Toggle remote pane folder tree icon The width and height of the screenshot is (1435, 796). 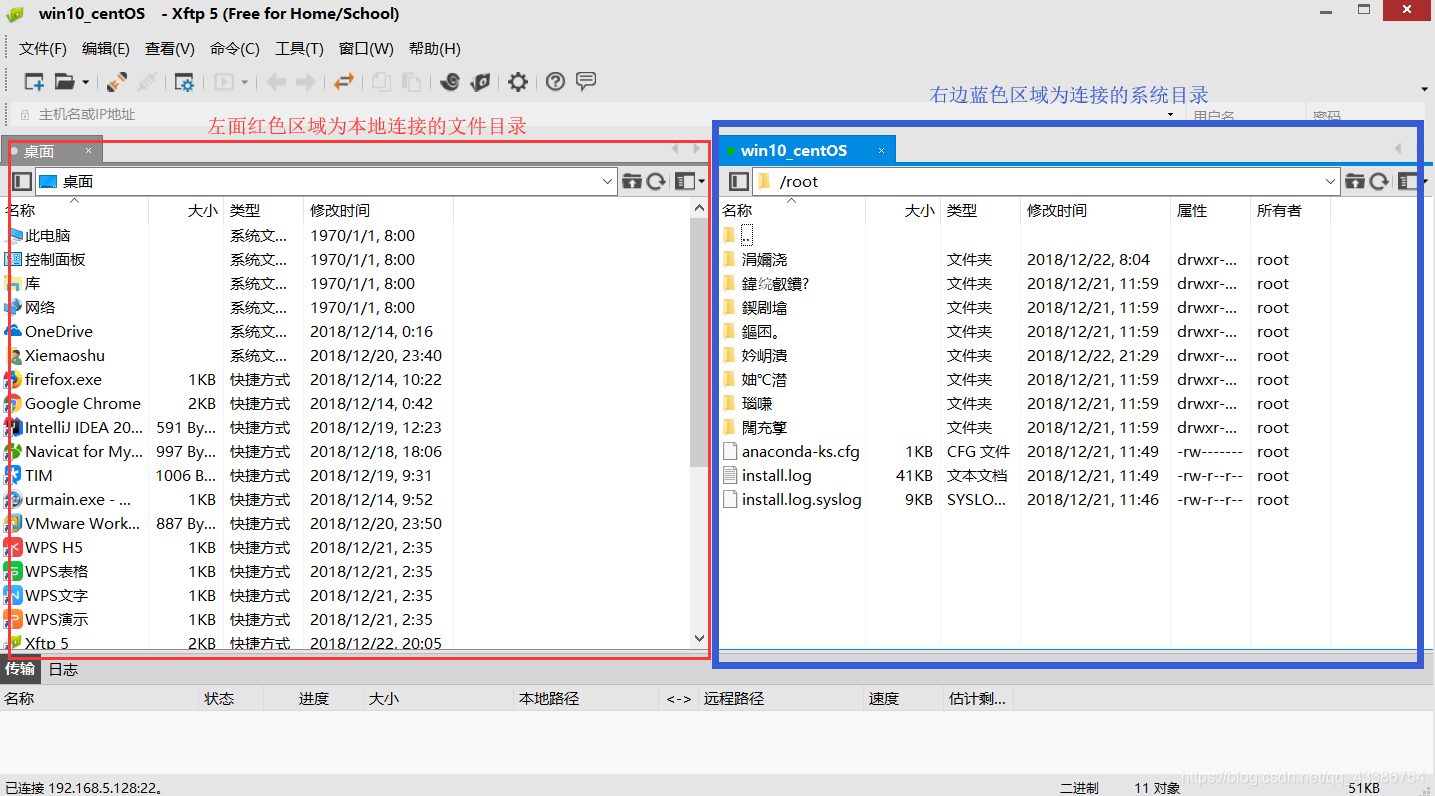tap(739, 181)
